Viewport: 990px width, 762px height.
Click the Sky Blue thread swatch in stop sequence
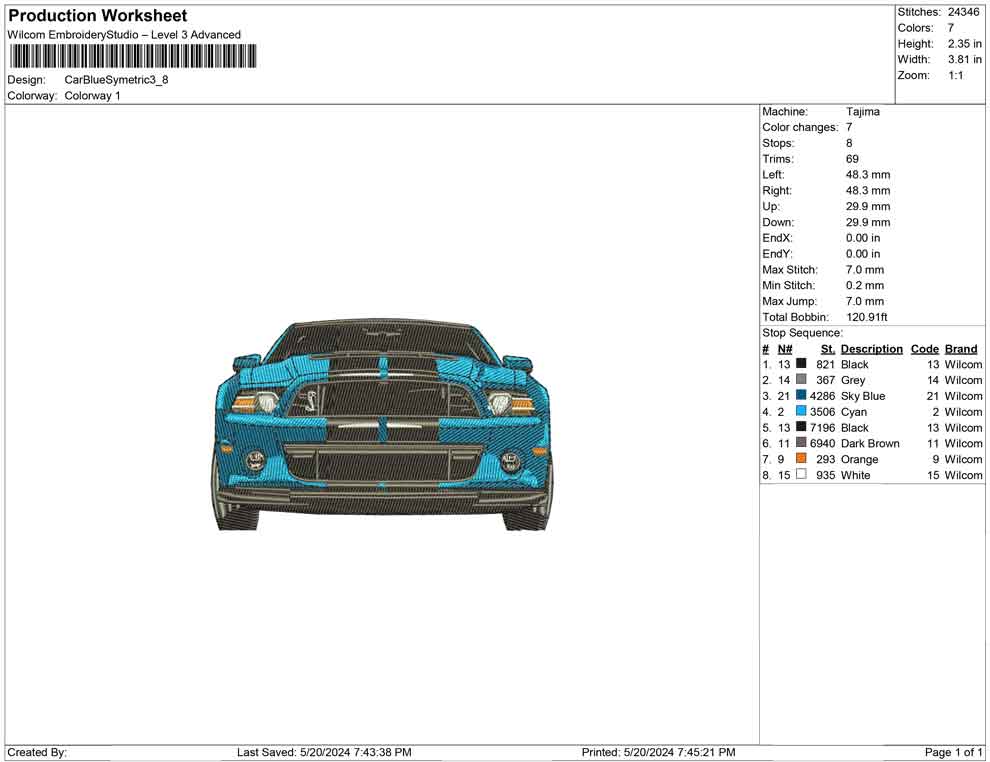coord(801,395)
